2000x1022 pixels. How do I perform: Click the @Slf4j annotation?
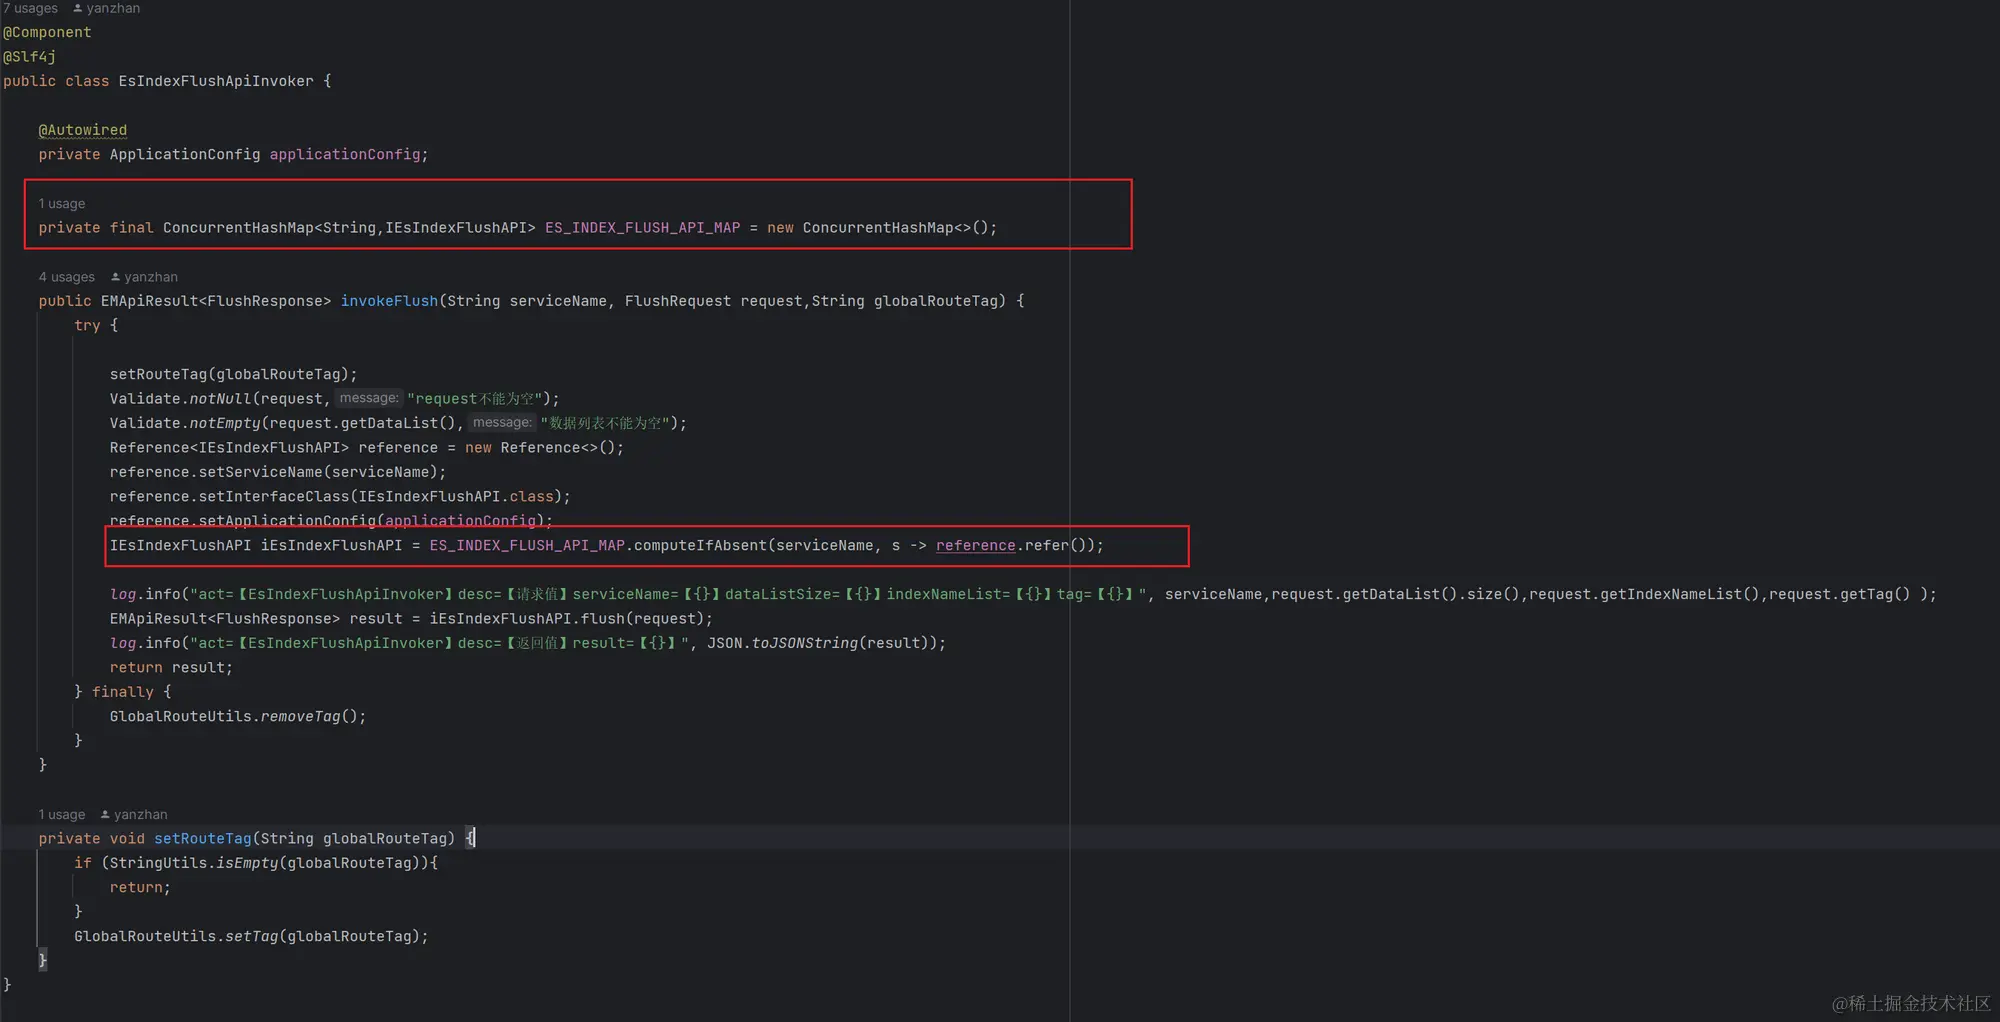[x=30, y=57]
